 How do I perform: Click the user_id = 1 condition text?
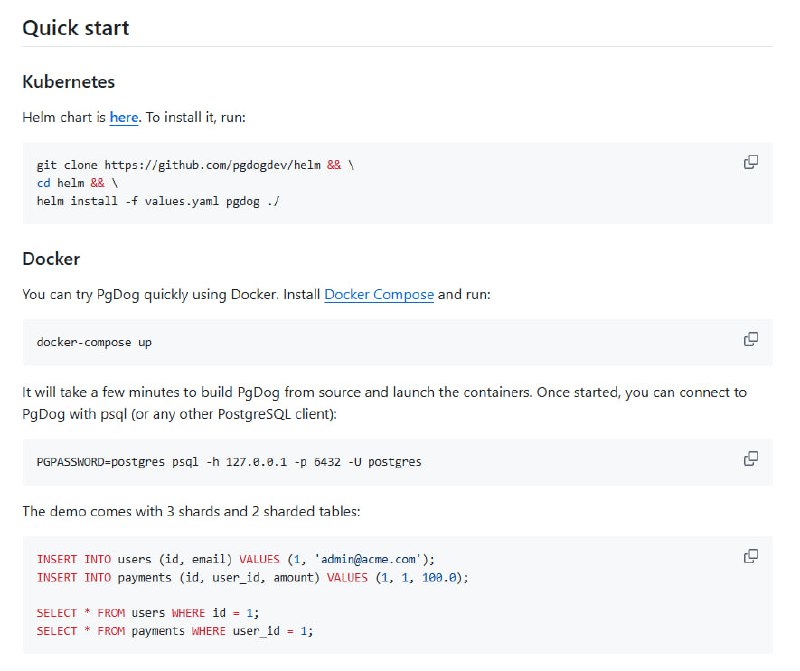pyautogui.click(x=272, y=631)
